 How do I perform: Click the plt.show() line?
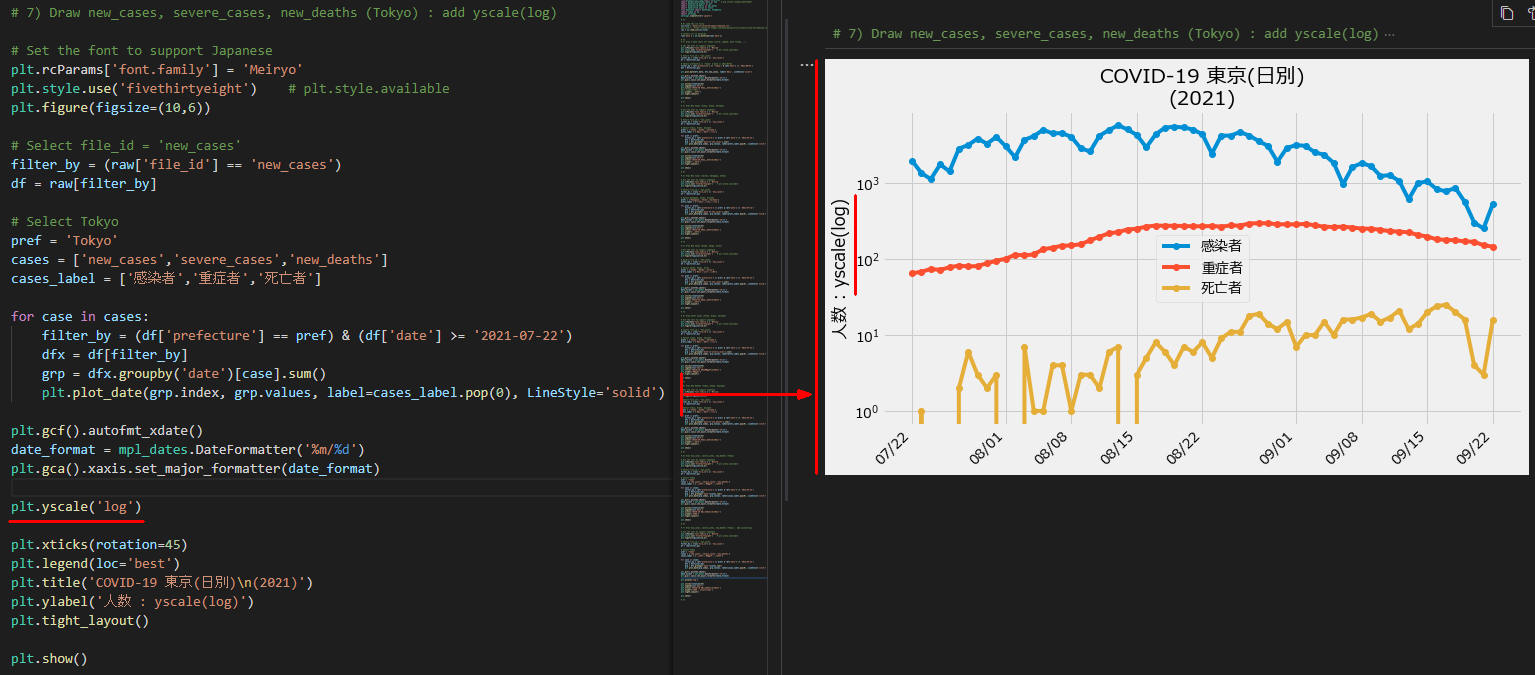tap(49, 659)
